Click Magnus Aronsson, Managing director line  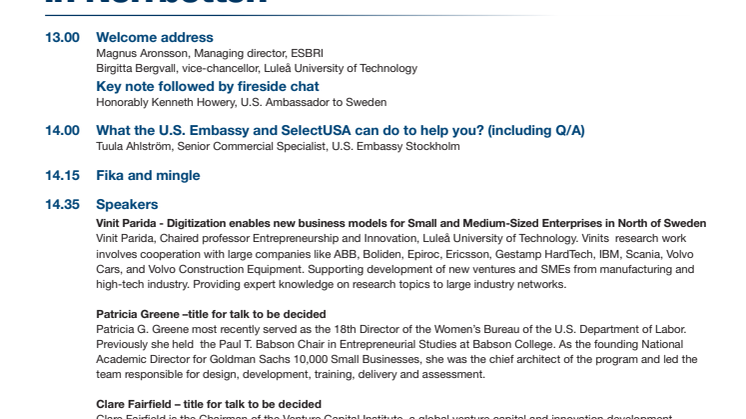pos(210,53)
